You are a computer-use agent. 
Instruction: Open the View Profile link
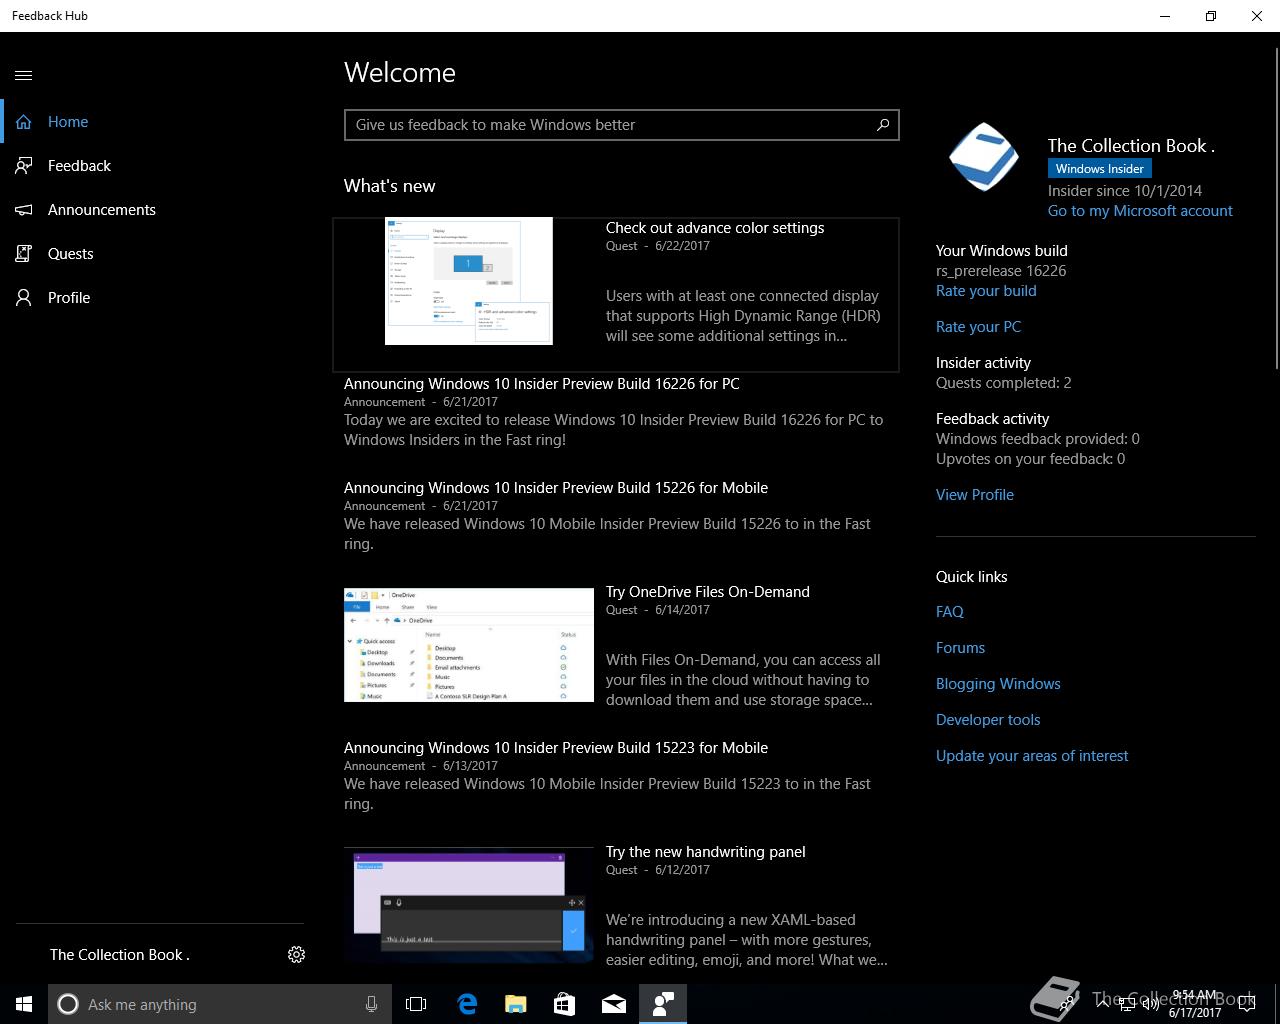[975, 495]
